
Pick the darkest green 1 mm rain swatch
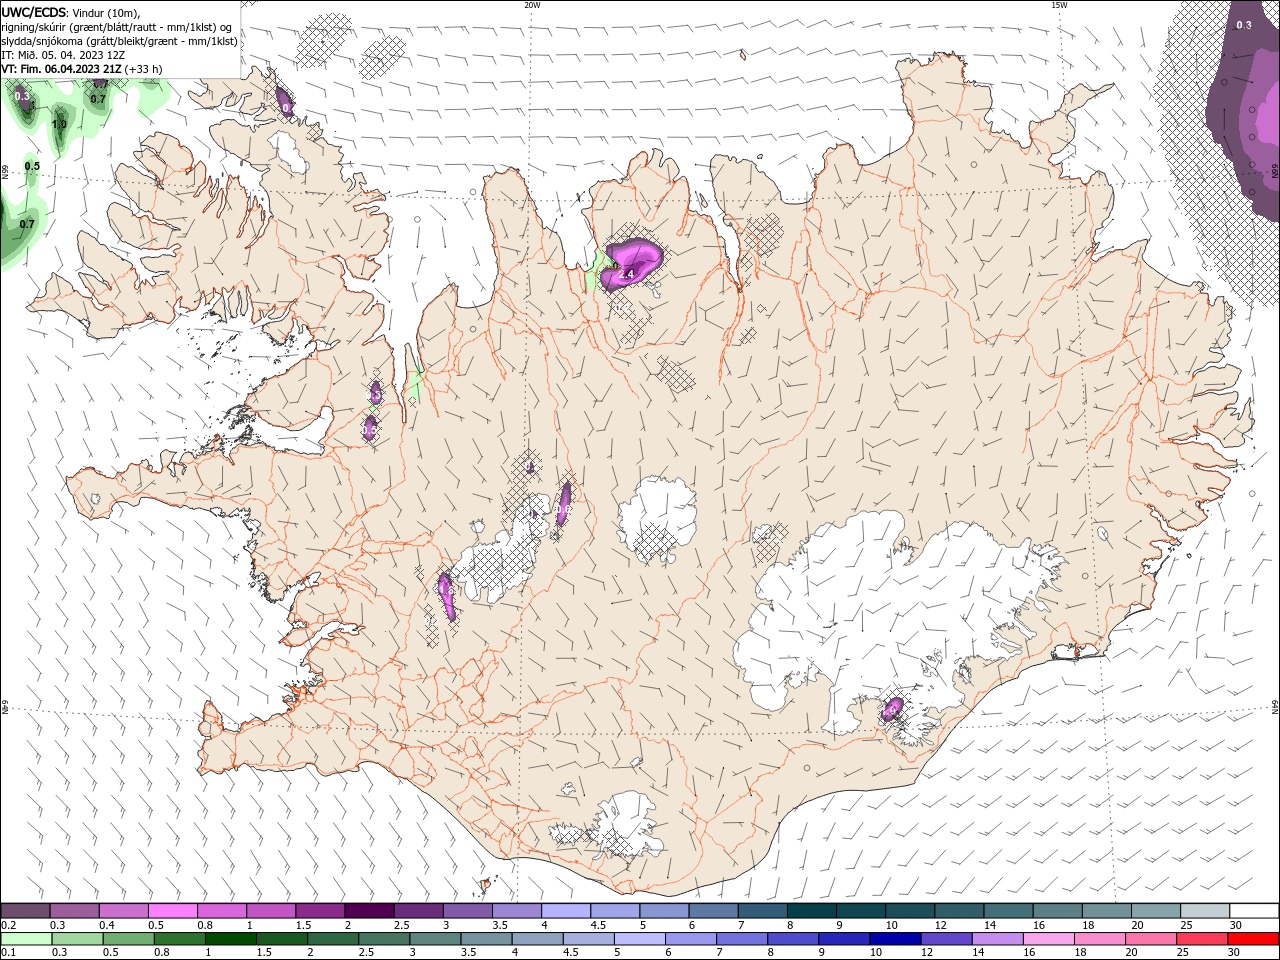coord(230,939)
